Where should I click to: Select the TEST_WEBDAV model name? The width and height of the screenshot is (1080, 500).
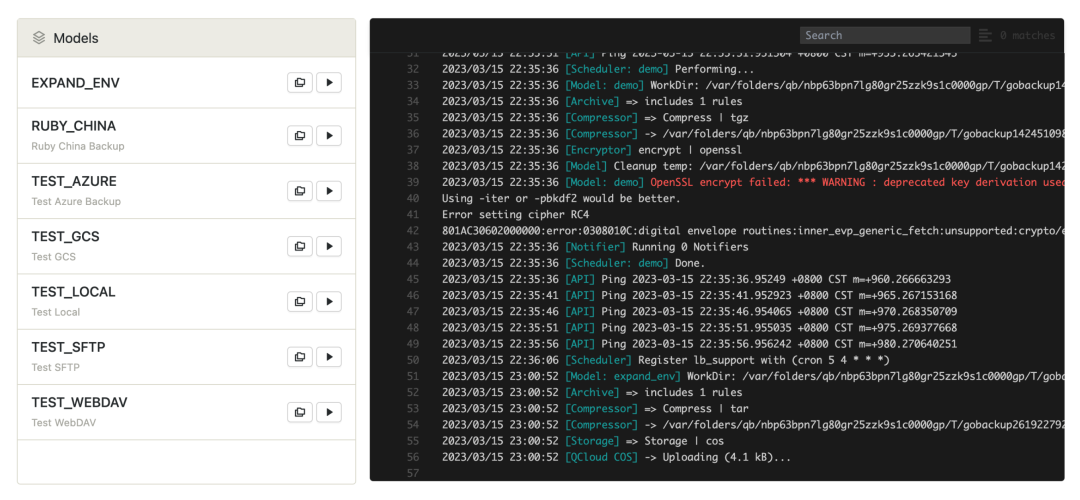(80, 403)
